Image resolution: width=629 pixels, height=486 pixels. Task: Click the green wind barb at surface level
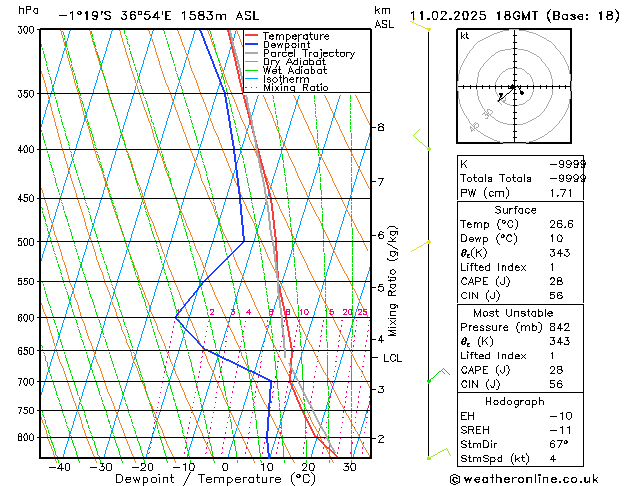pos(439,454)
